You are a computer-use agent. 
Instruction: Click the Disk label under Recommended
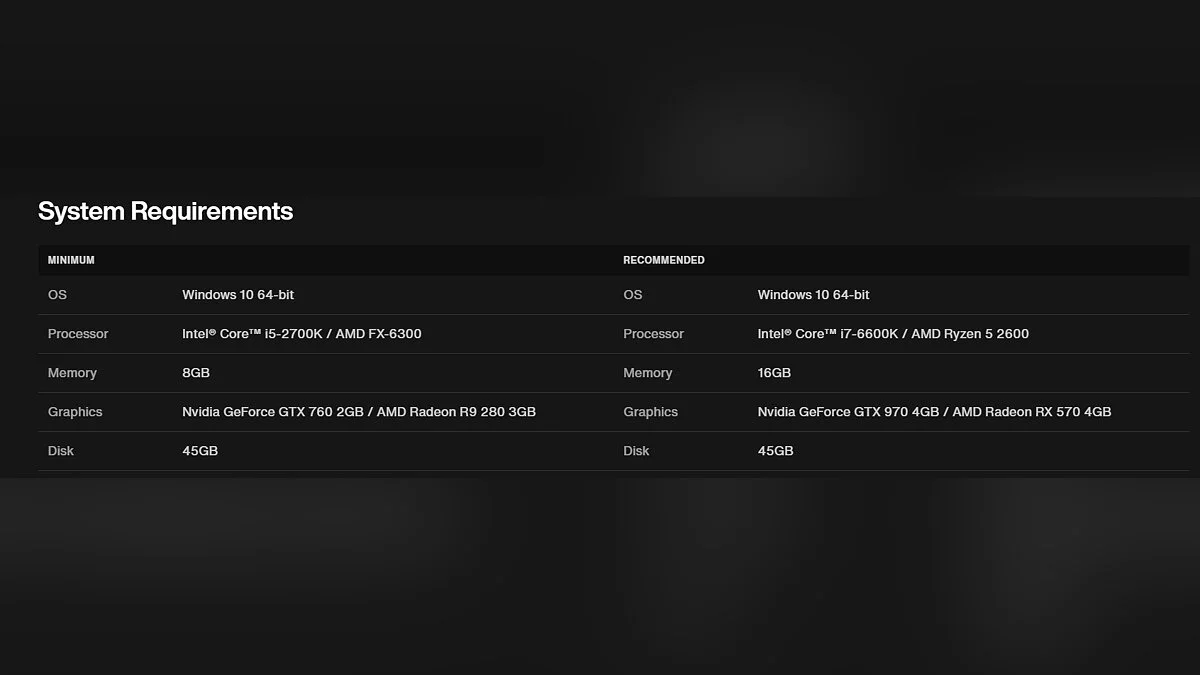click(636, 451)
